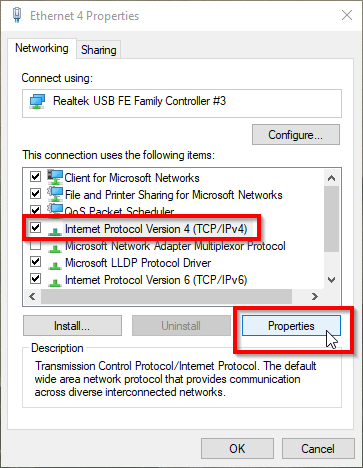Open Properties for the selected item

coord(291,326)
